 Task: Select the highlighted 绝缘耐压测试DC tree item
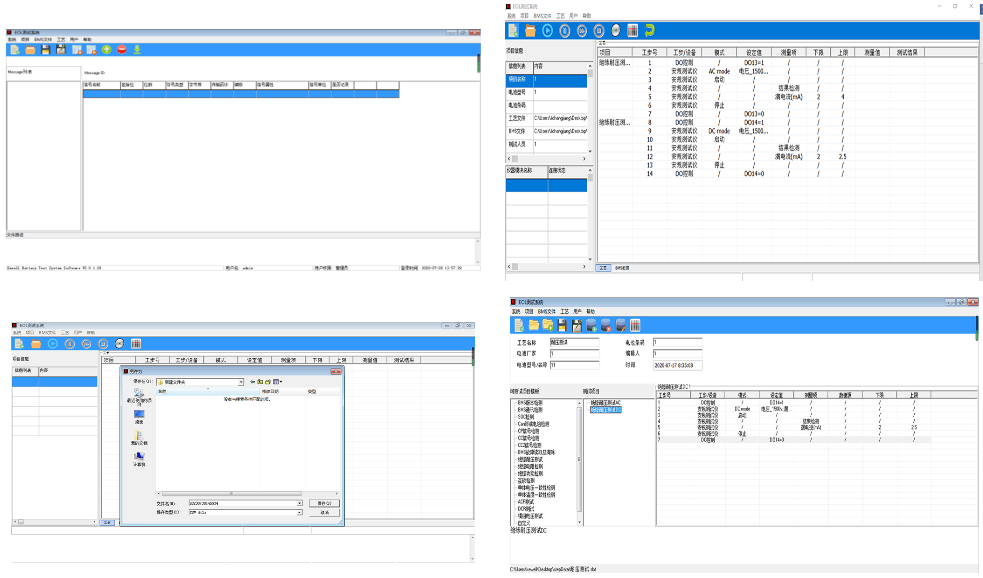pyautogui.click(x=606, y=410)
